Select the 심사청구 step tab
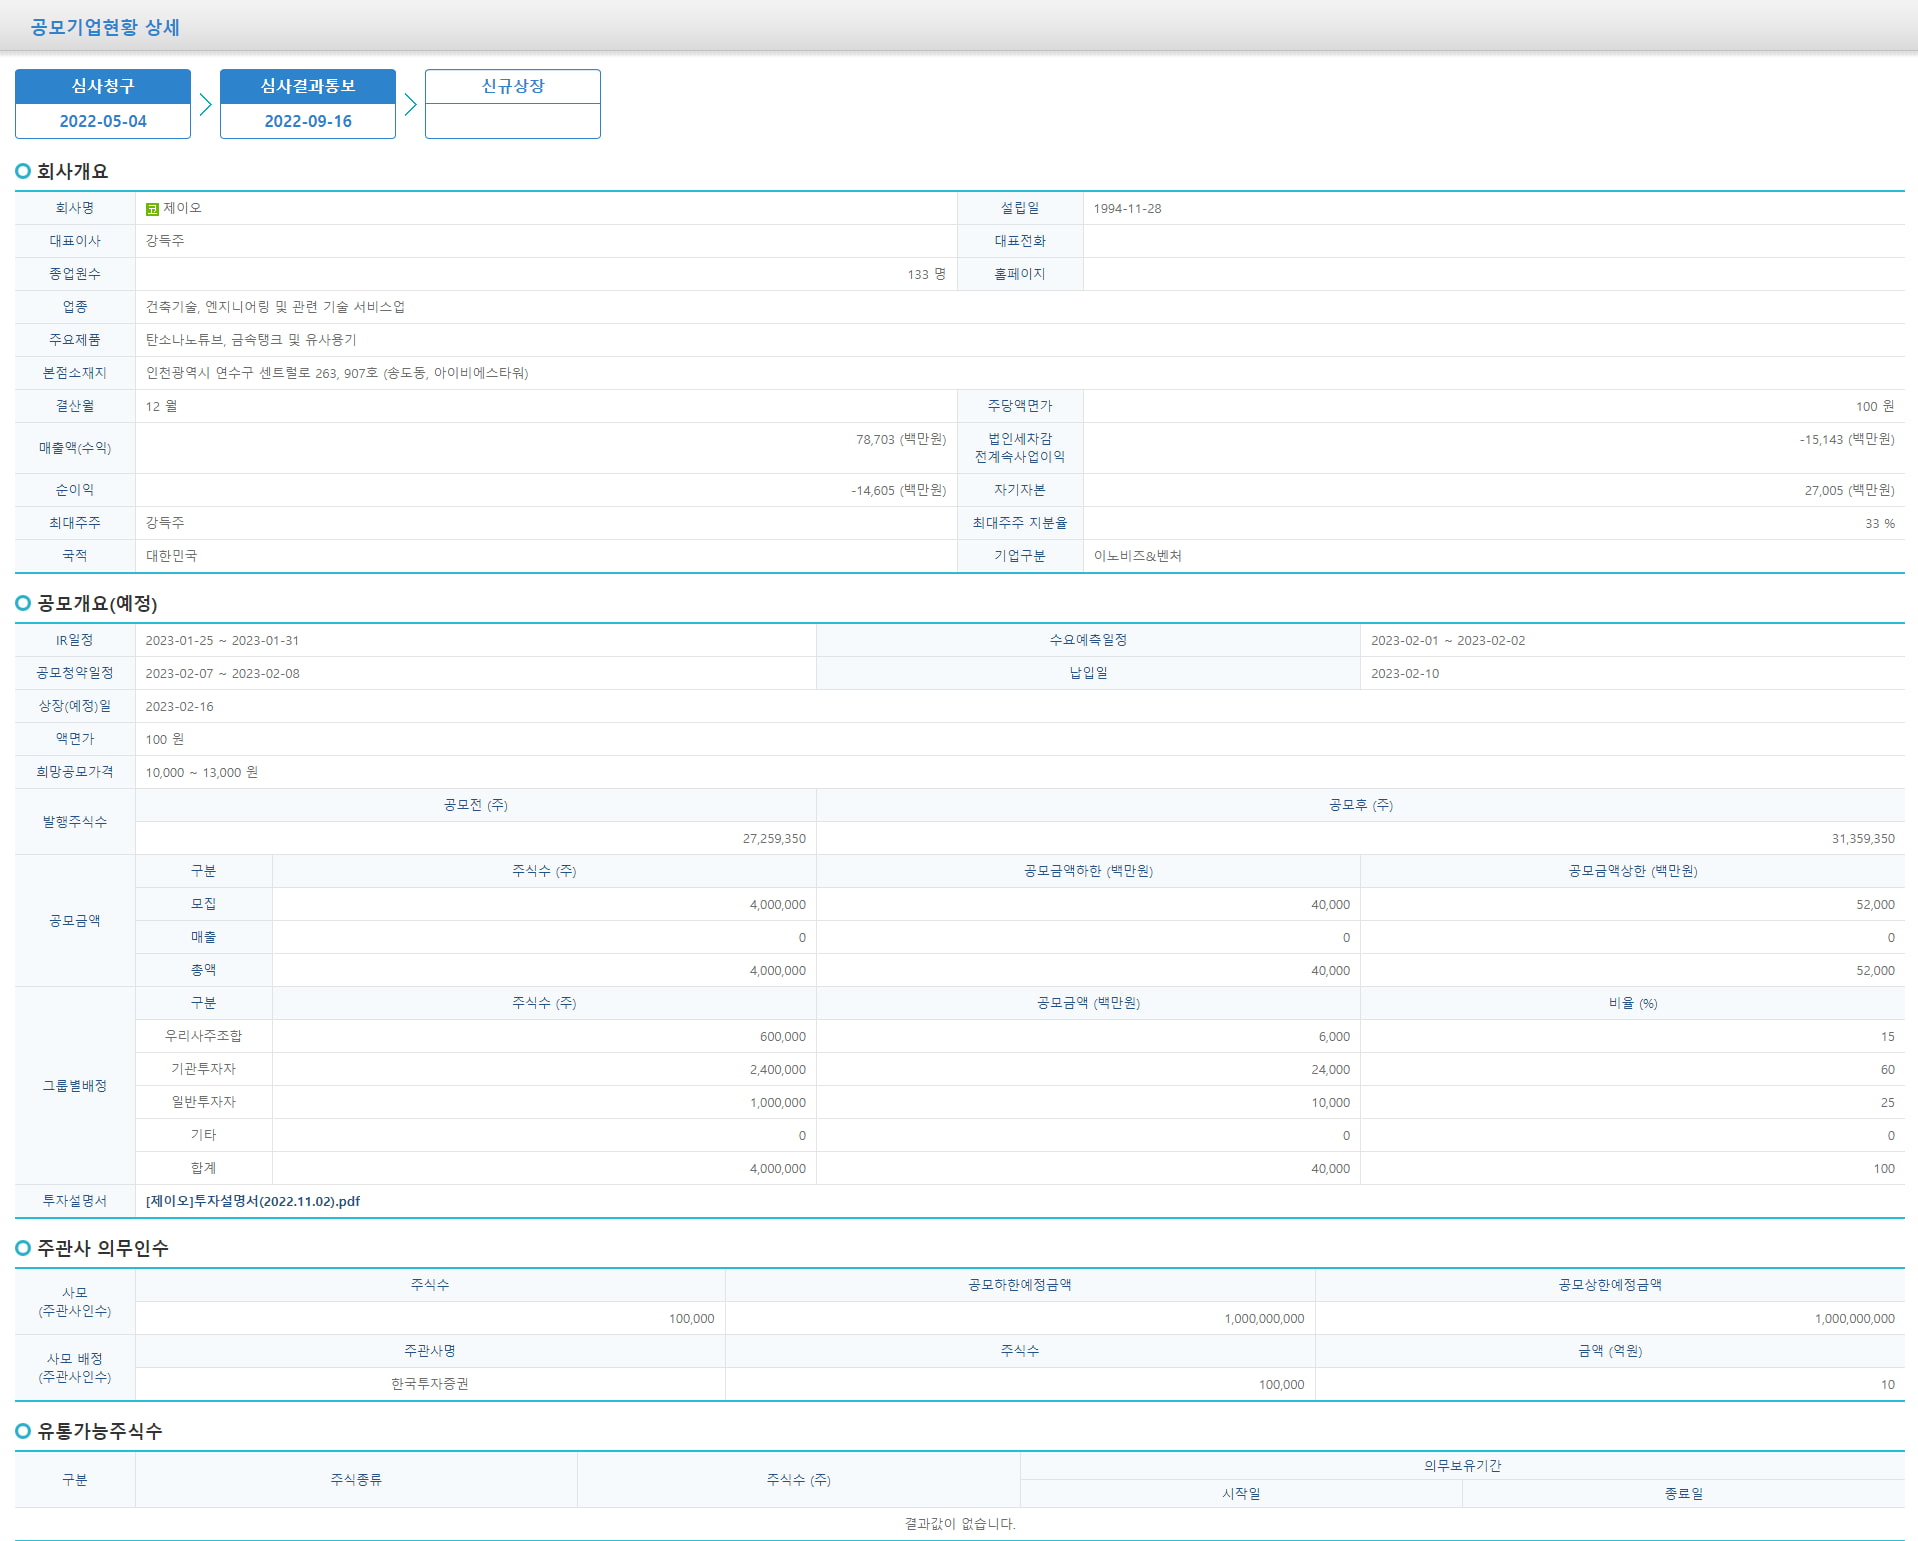This screenshot has width=1918, height=1541. pyautogui.click(x=103, y=87)
